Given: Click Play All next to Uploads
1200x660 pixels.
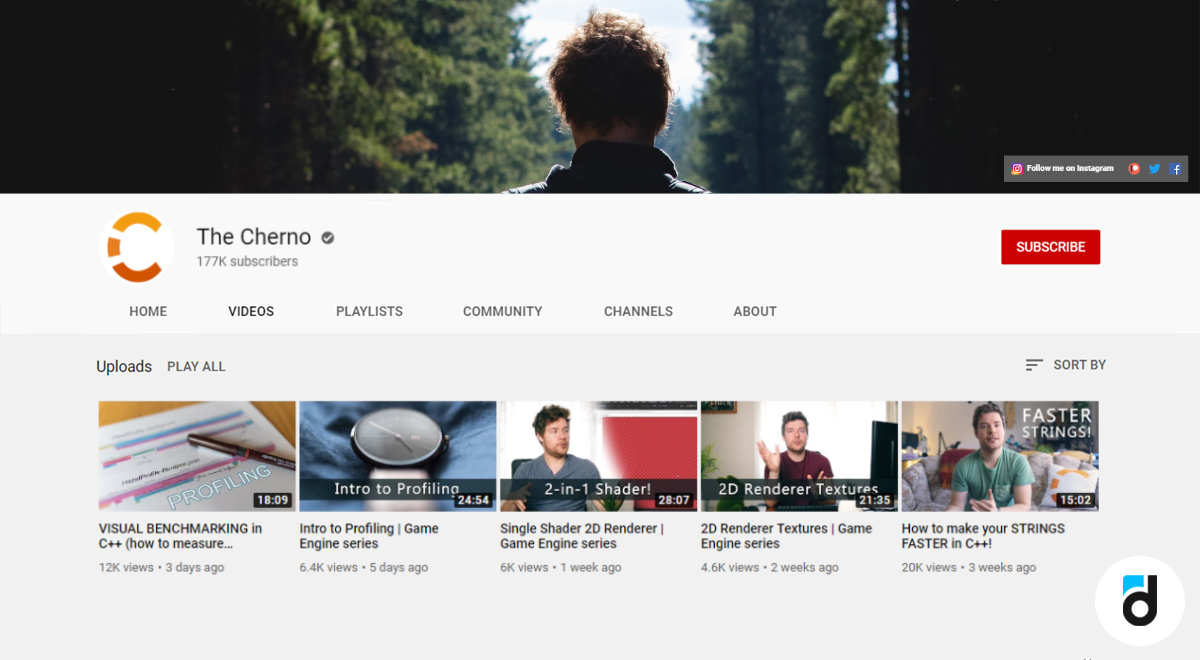Looking at the screenshot, I should pos(196,366).
